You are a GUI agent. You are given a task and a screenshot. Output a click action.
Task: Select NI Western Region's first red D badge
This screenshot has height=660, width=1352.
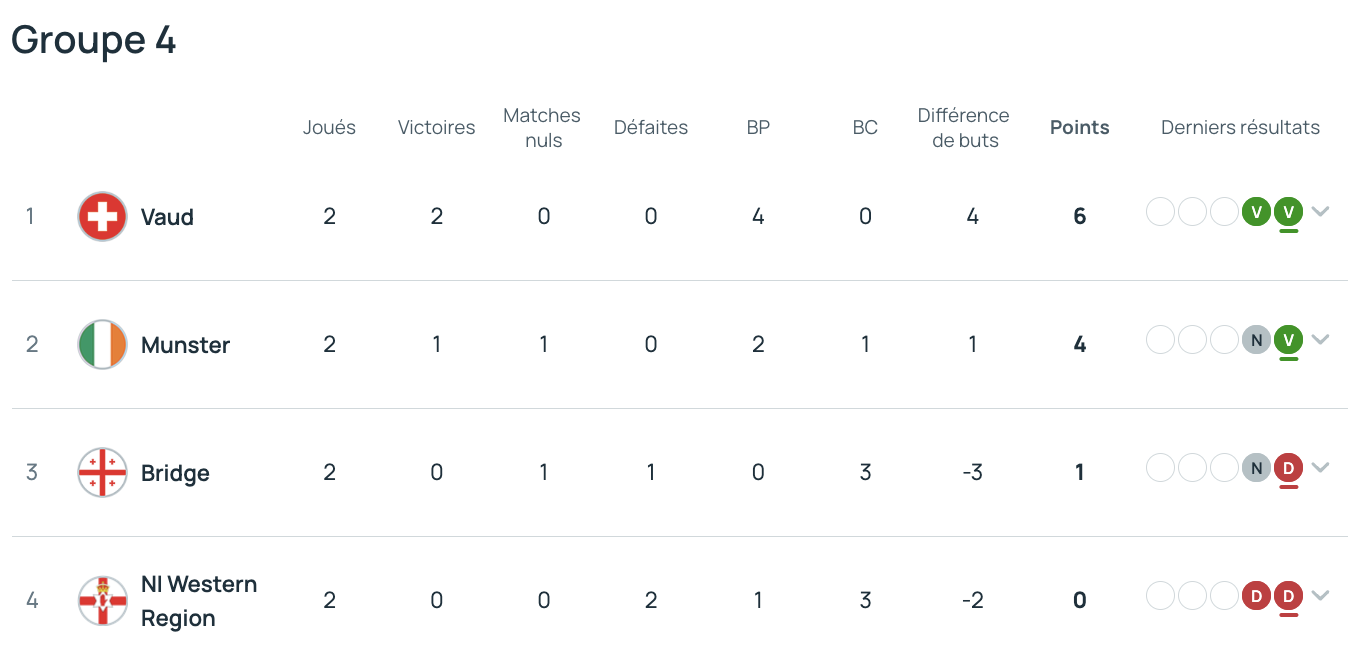tap(1256, 596)
